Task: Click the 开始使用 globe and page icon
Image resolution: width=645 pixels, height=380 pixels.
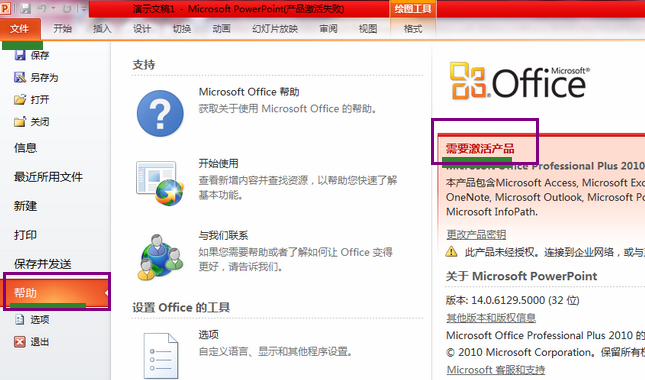Action: coord(160,183)
